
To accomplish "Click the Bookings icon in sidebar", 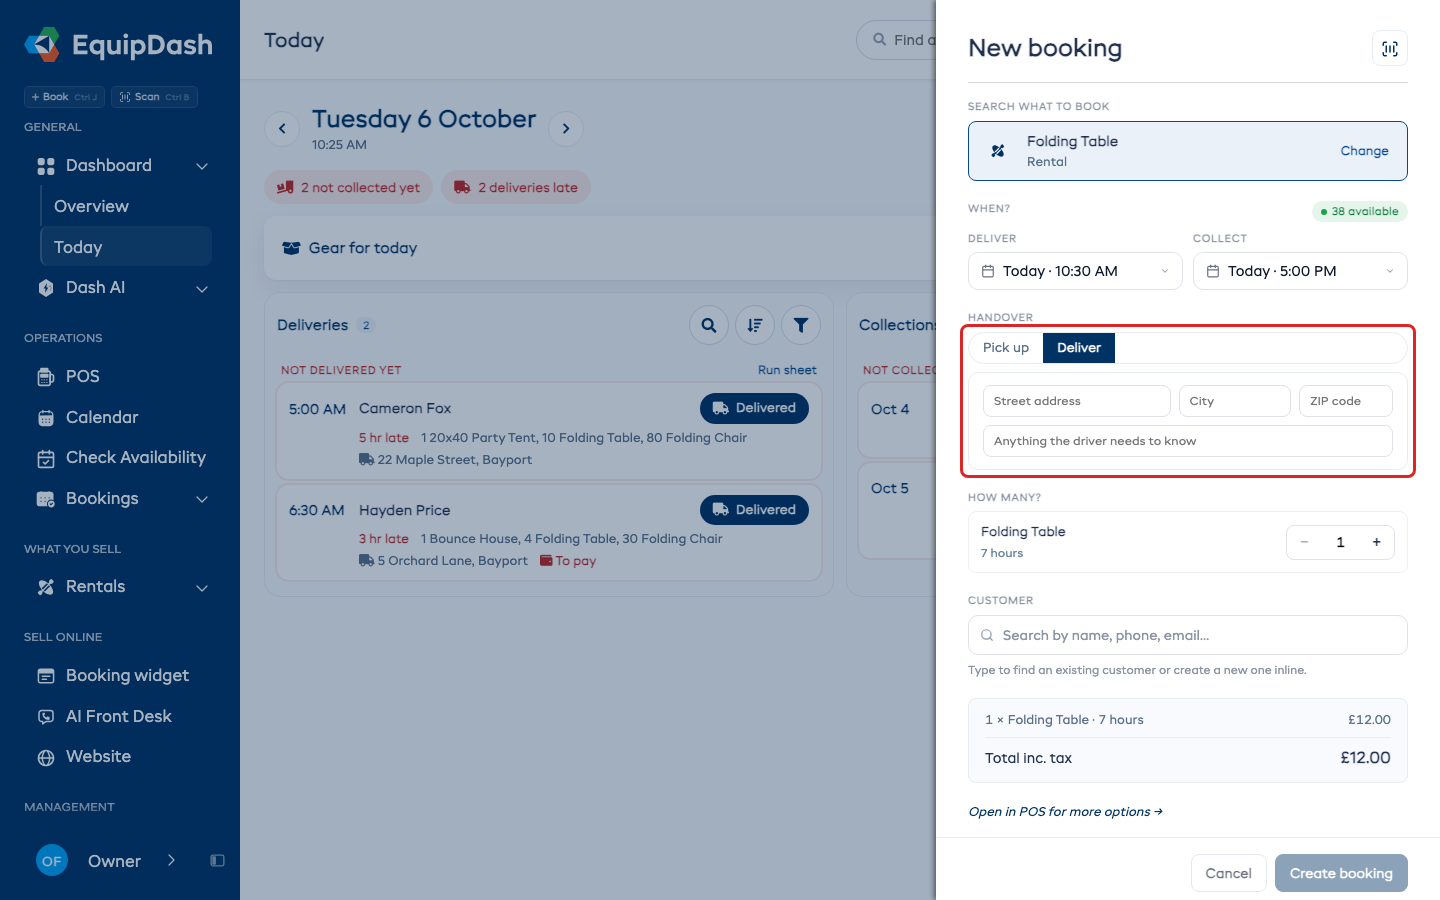I will click(46, 499).
